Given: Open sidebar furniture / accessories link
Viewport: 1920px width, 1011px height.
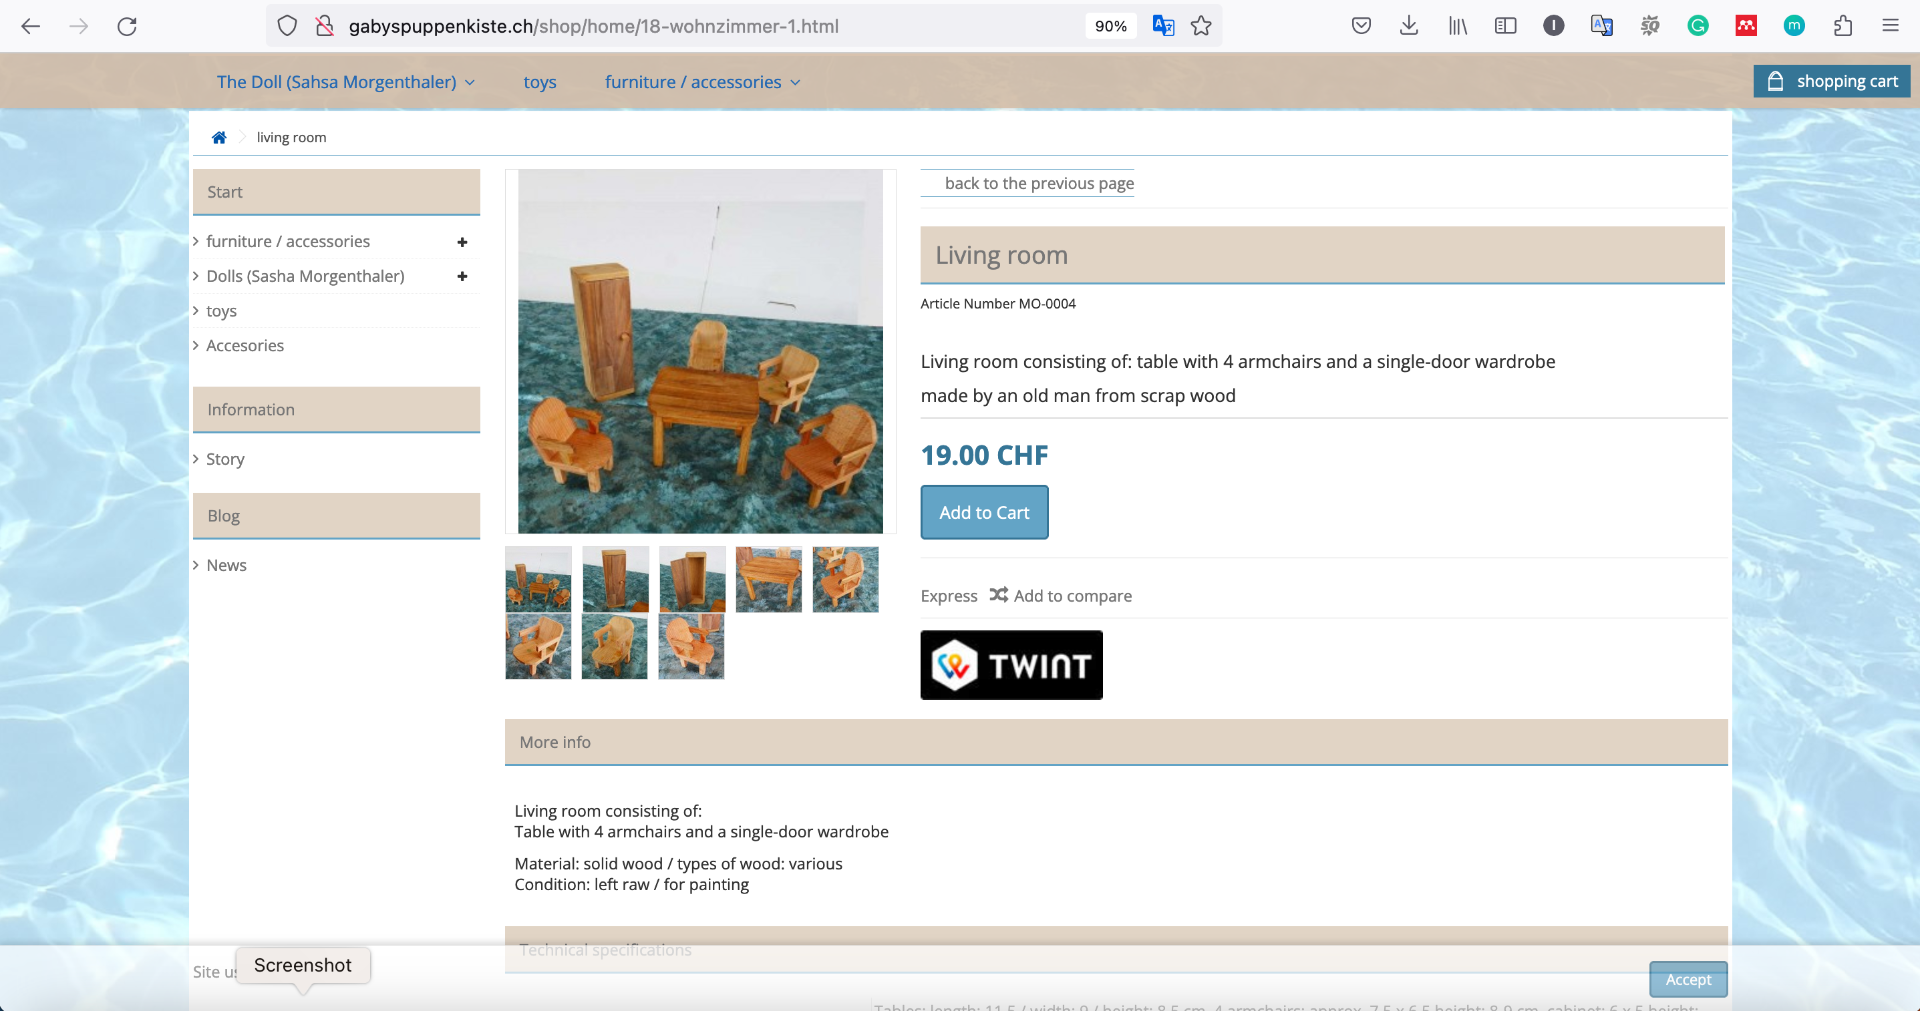Looking at the screenshot, I should tap(288, 241).
